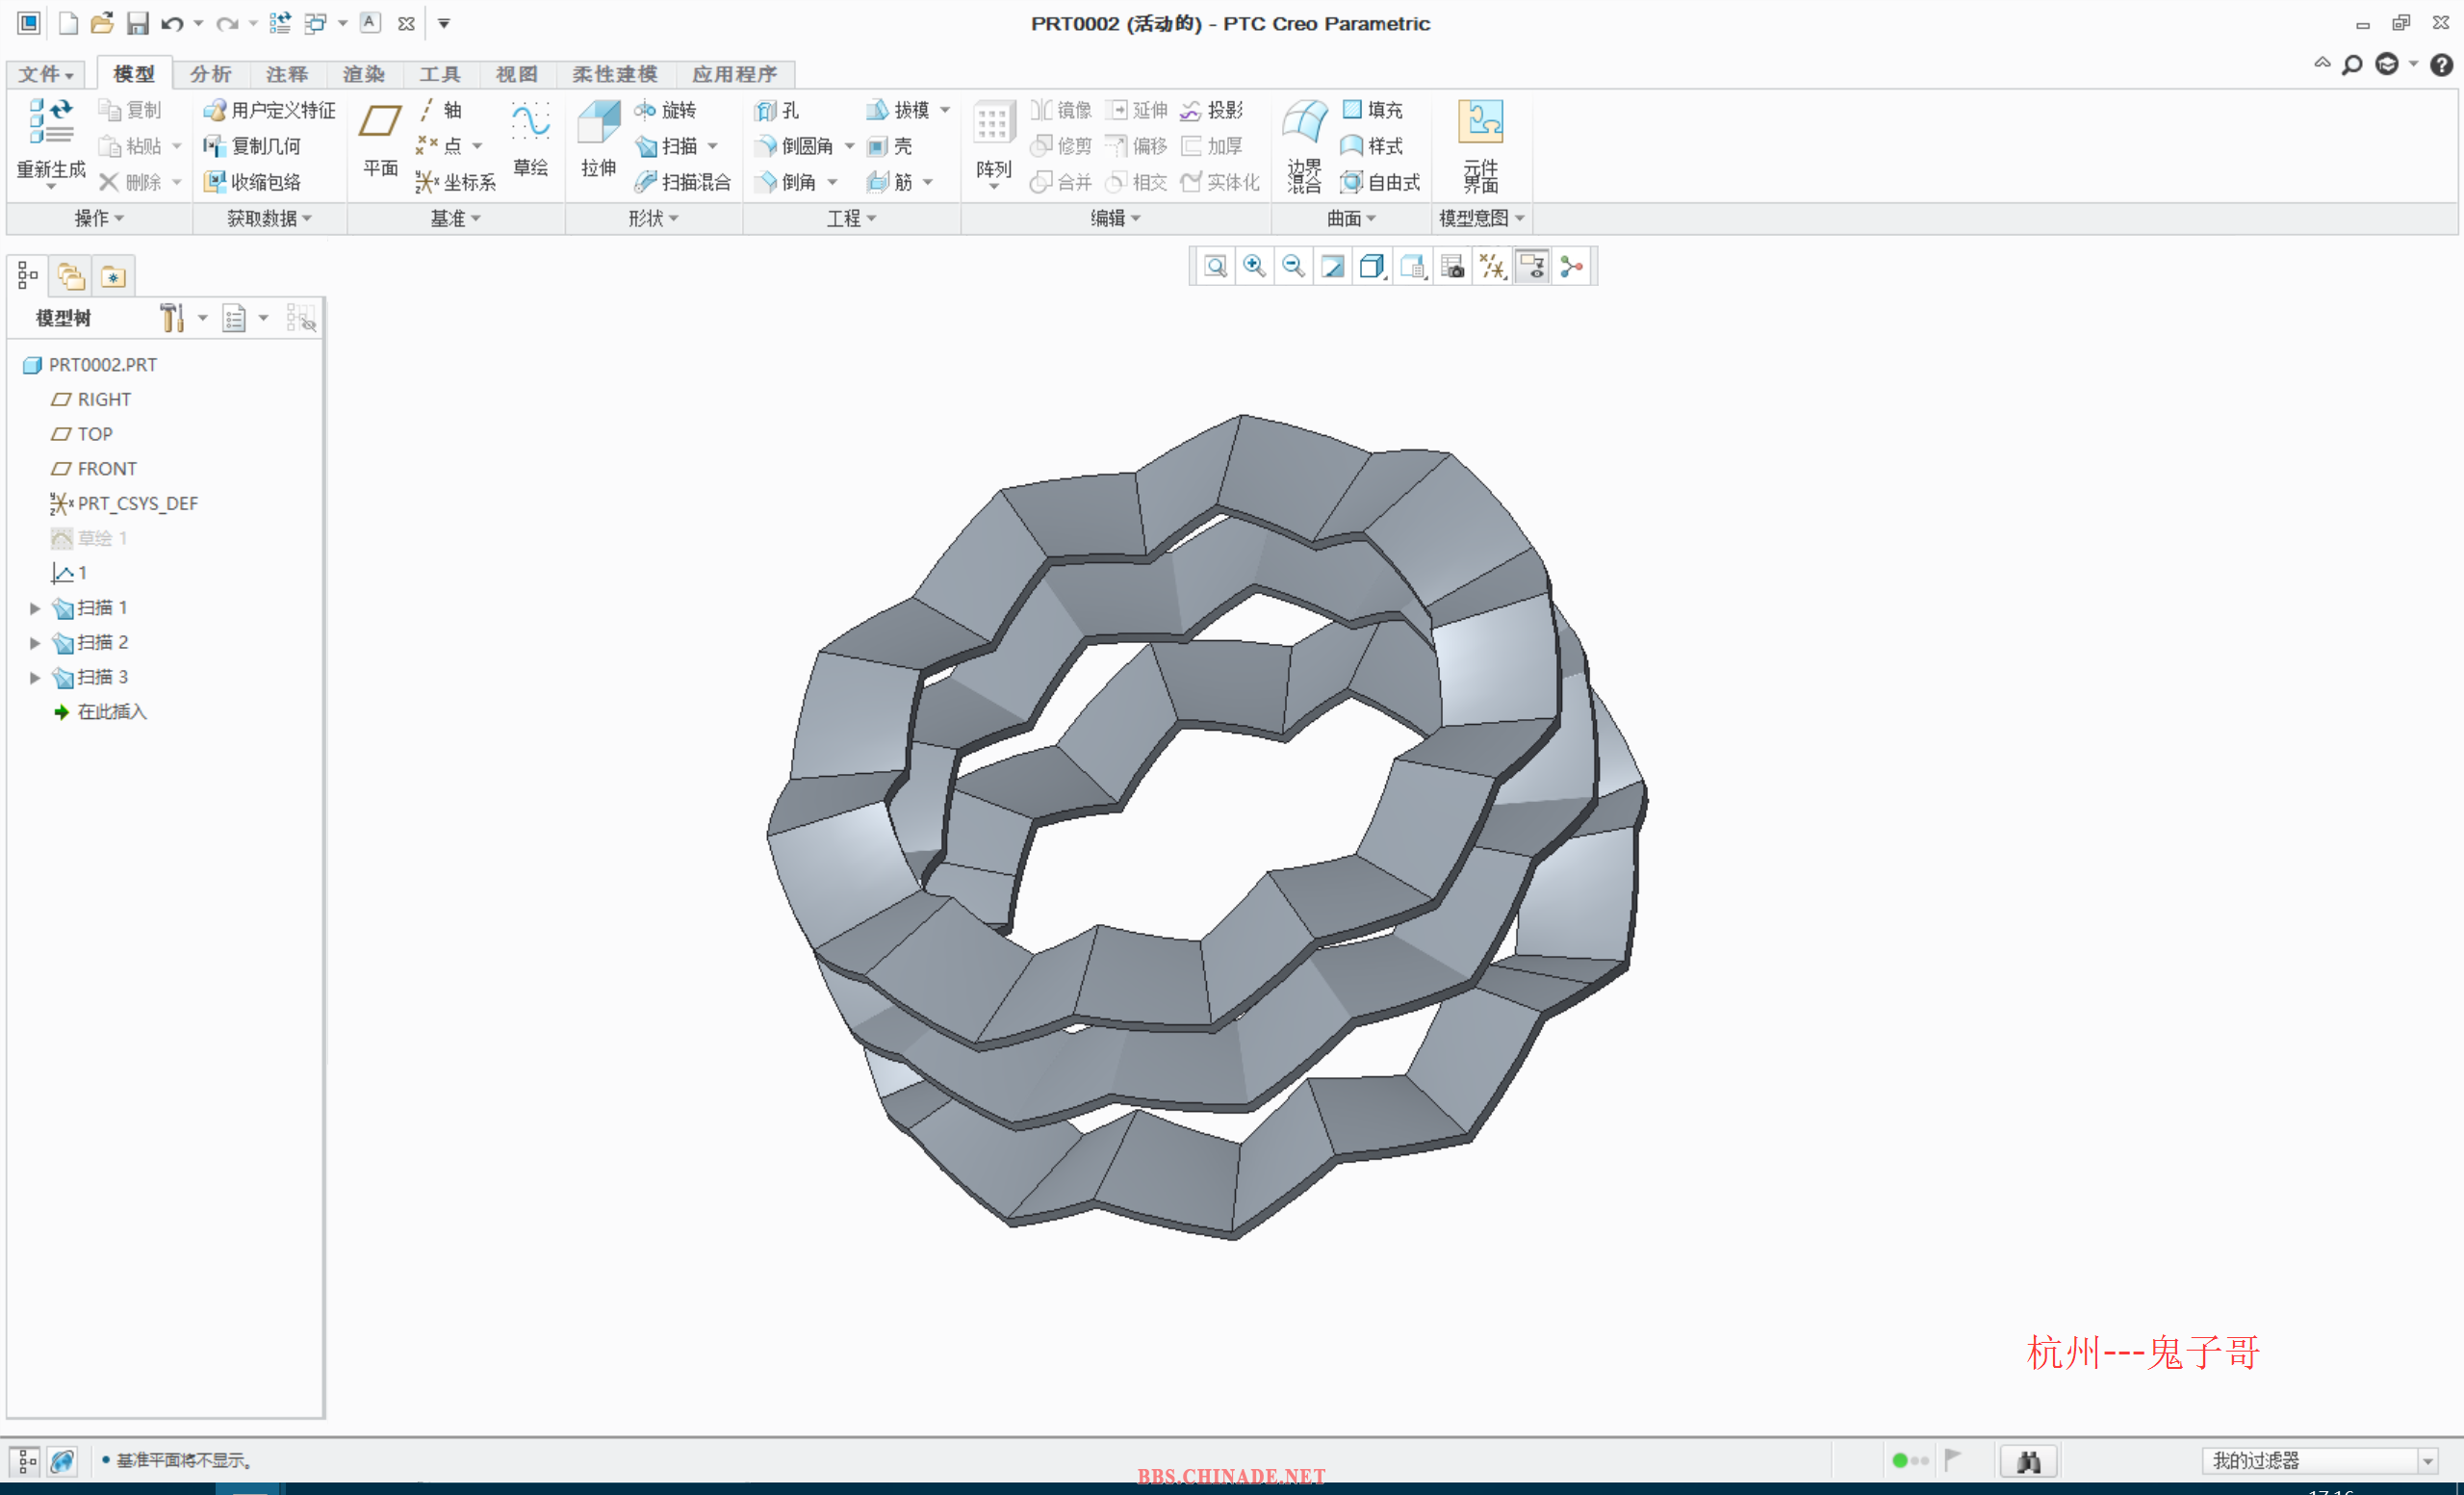The height and width of the screenshot is (1495, 2464).
Task: Open the 我的过滤器 selection filter dropdown
Action: point(2319,1461)
